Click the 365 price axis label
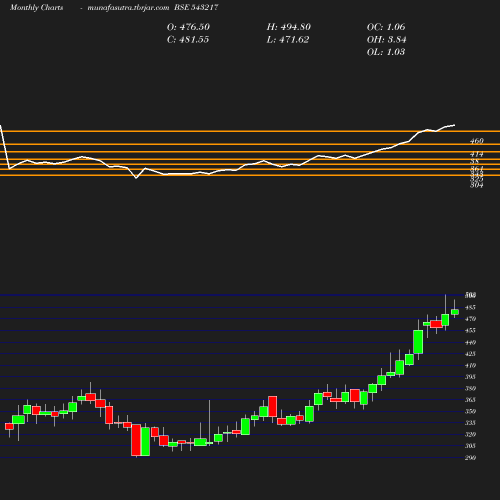 [470, 400]
